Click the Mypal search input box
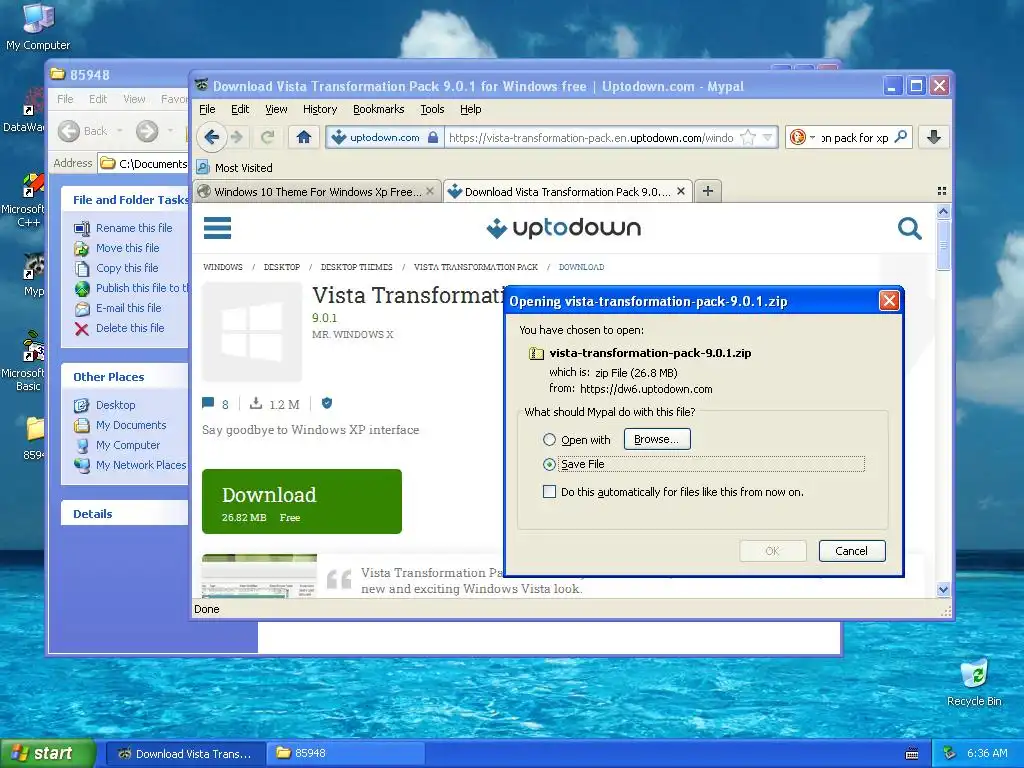This screenshot has width=1024, height=768. [x=854, y=138]
